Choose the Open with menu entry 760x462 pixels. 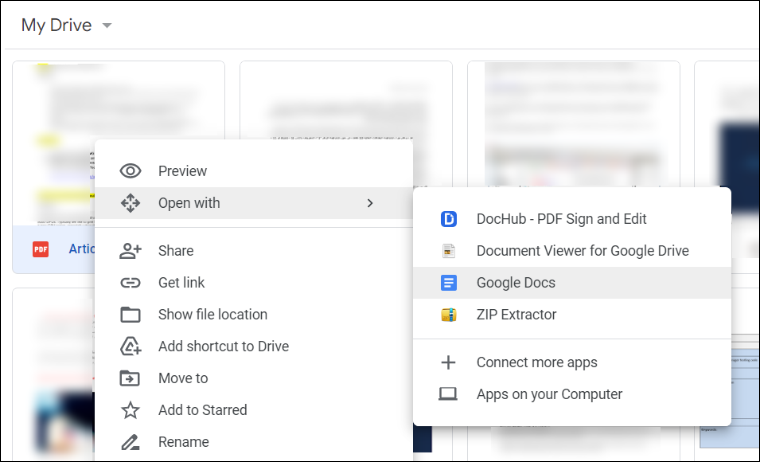[254, 203]
